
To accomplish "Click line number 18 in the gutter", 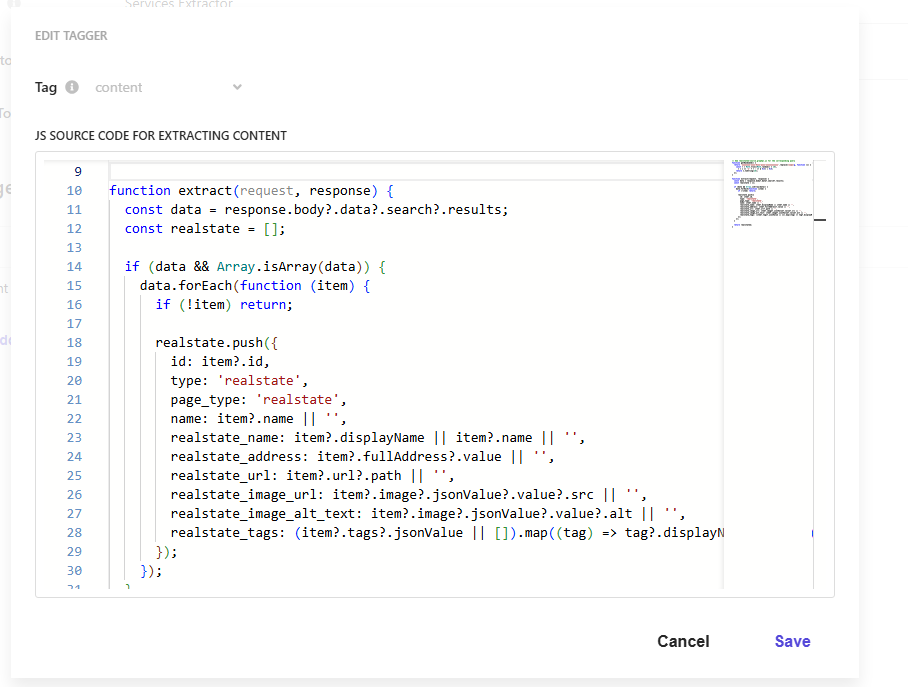I will tap(74, 342).
